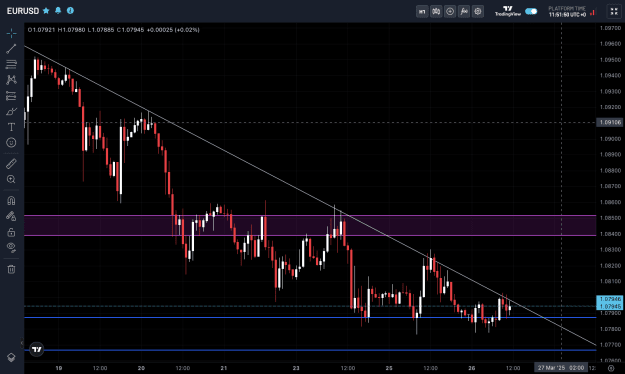Activate the zoom in tool
This screenshot has height=374, width=625.
[11, 179]
